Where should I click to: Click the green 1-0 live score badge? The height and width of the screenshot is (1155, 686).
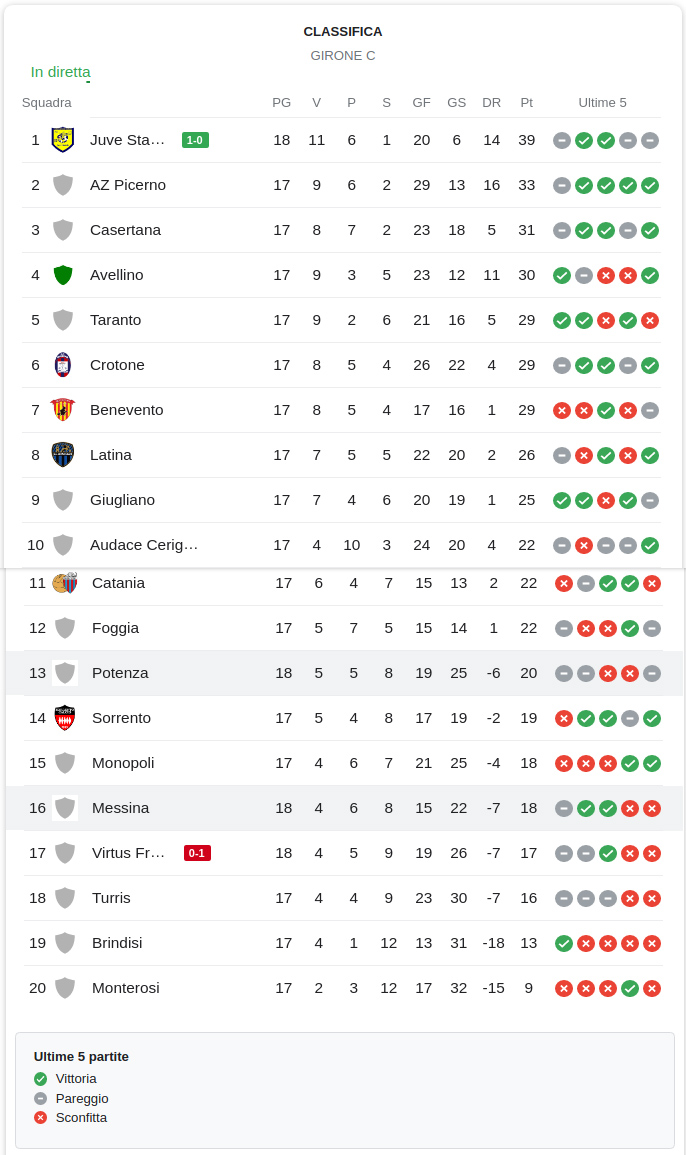tap(195, 140)
